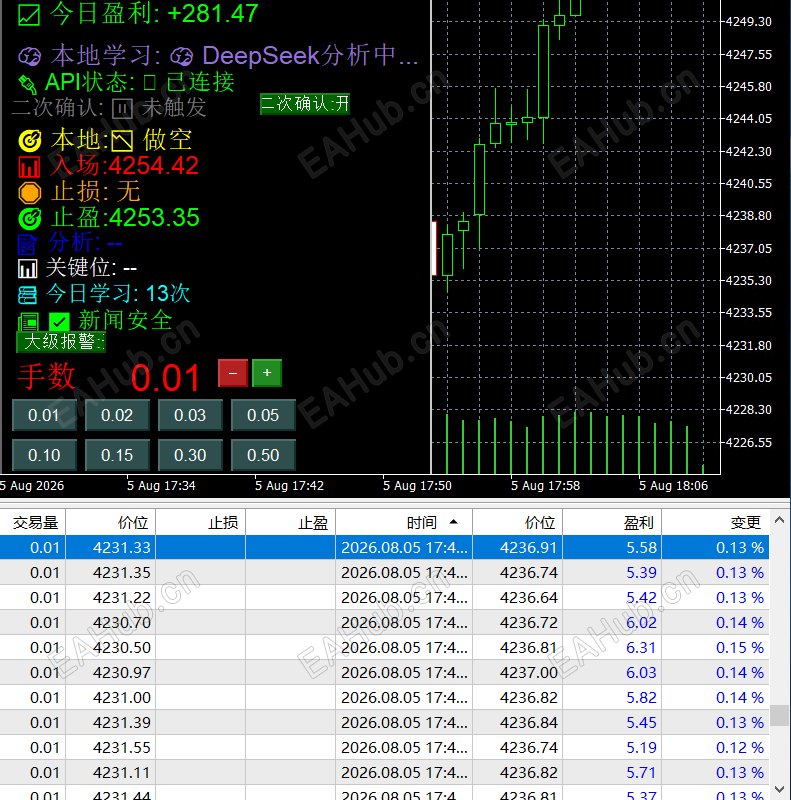Click the today profit chart icon
791x800 pixels.
(29, 15)
